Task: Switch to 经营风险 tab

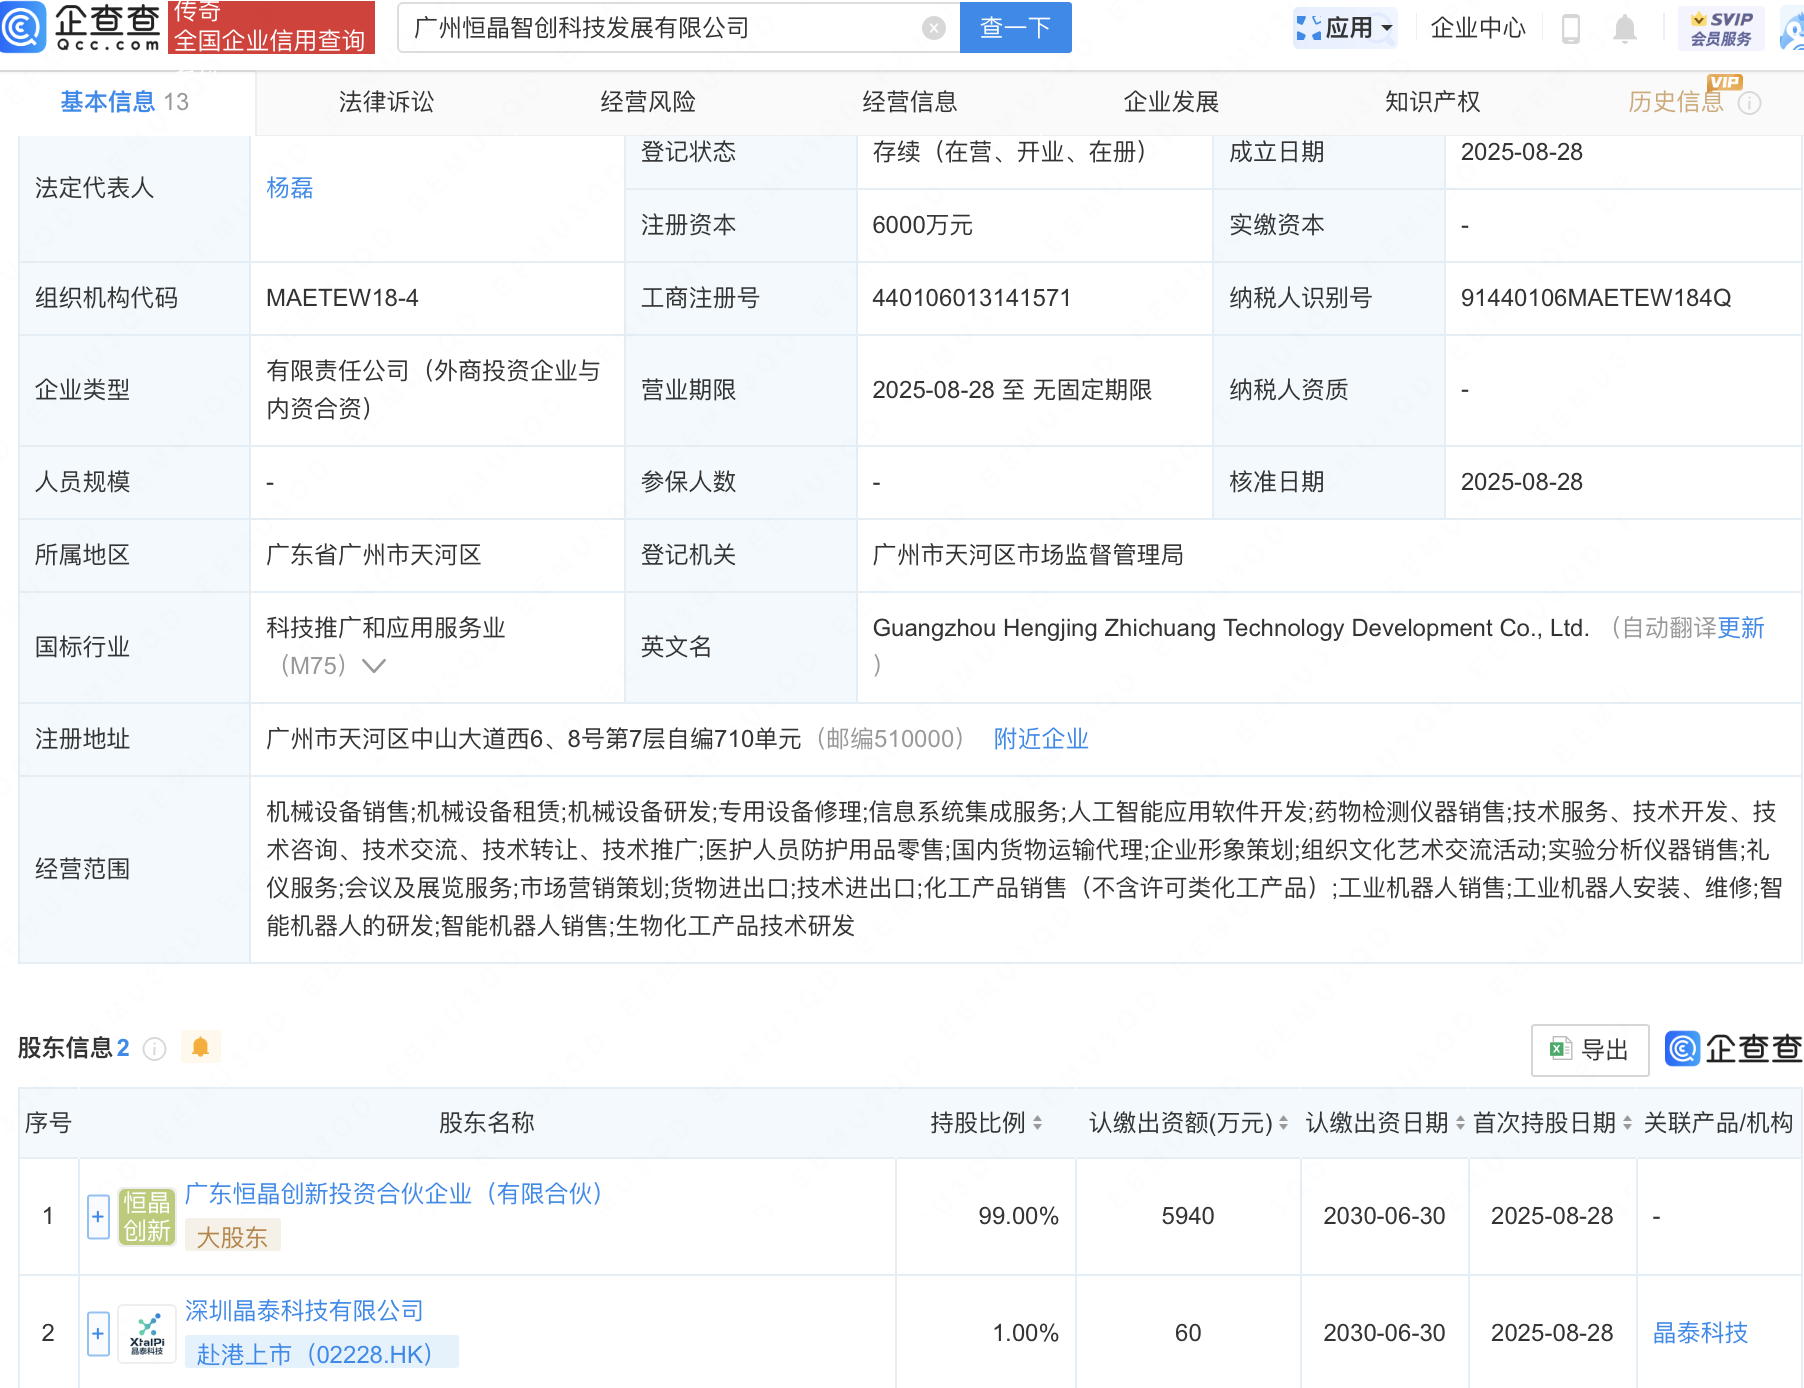Action: tap(648, 102)
